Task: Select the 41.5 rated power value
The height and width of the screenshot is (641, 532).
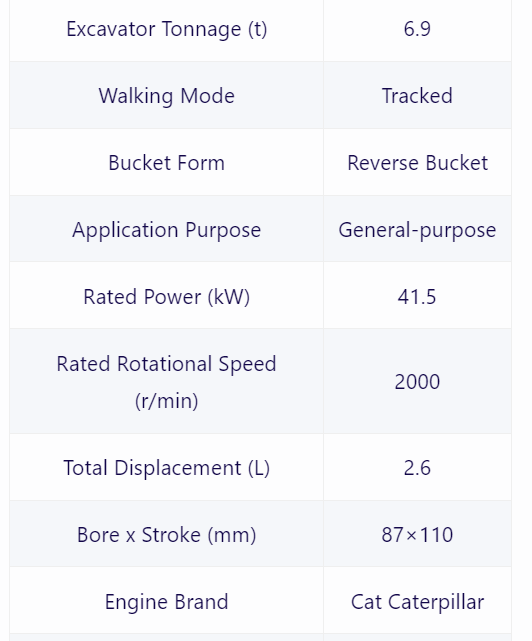Action: 417,296
